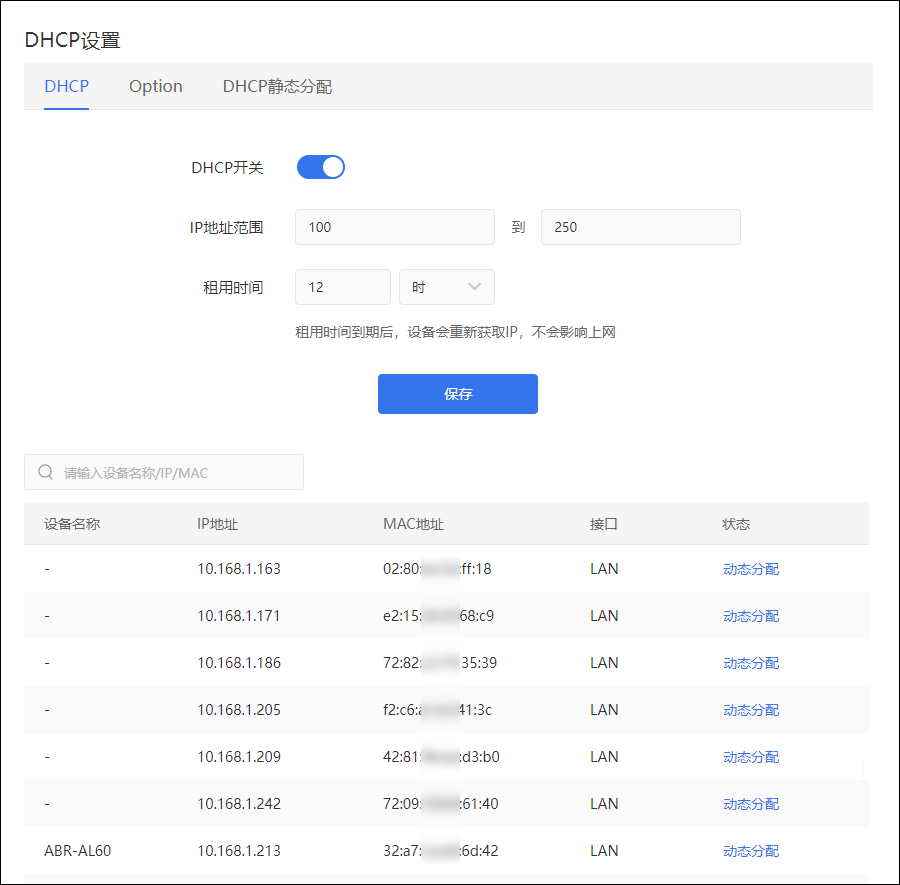Click the IP地址 column header
The width and height of the screenshot is (900, 885).
[x=217, y=524]
